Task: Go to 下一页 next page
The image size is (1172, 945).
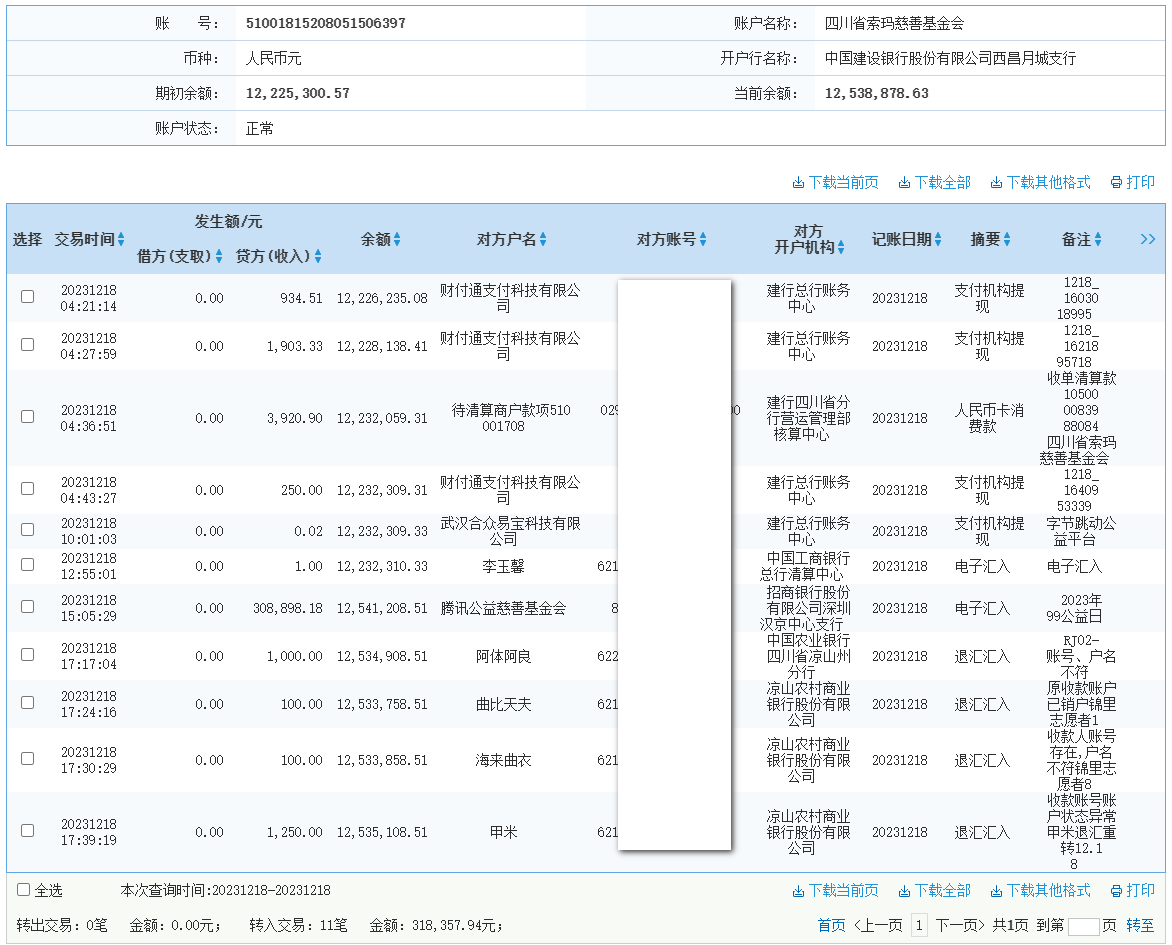Action: point(960,926)
